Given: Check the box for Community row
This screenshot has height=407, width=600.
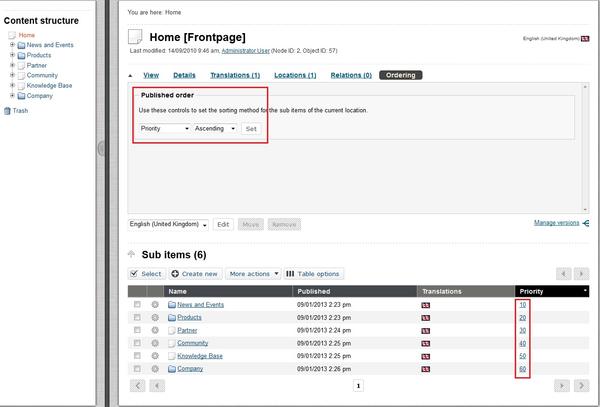Looking at the screenshot, I should coord(137,343).
